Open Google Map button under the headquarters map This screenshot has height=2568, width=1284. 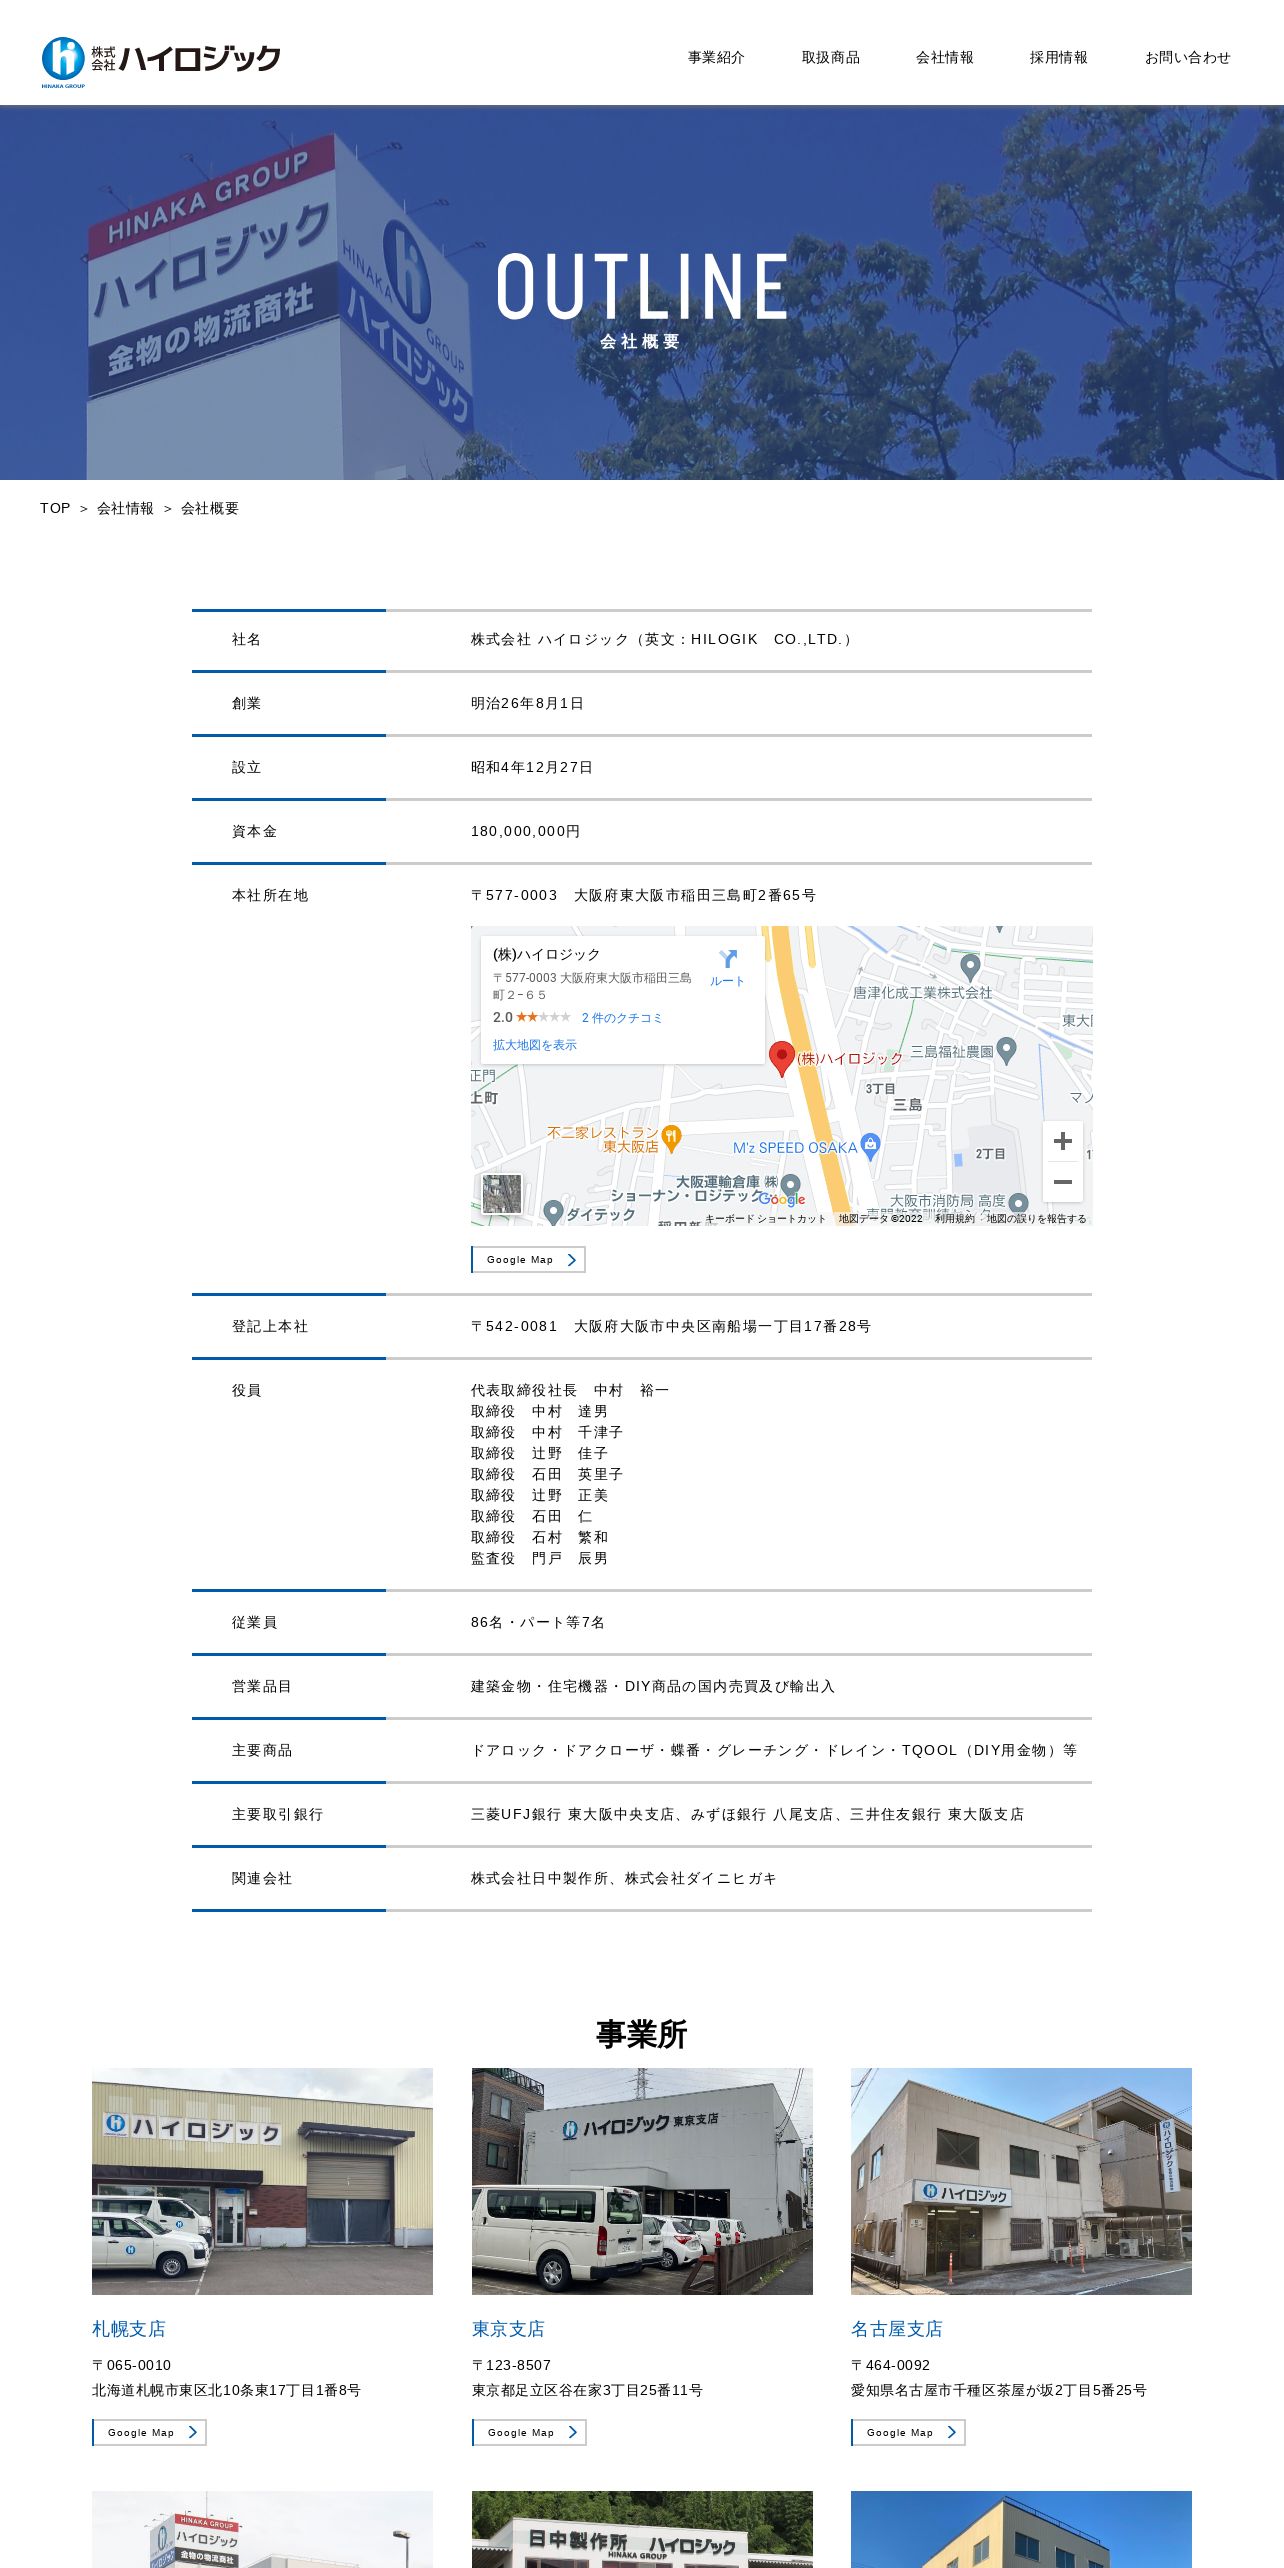click(528, 1260)
